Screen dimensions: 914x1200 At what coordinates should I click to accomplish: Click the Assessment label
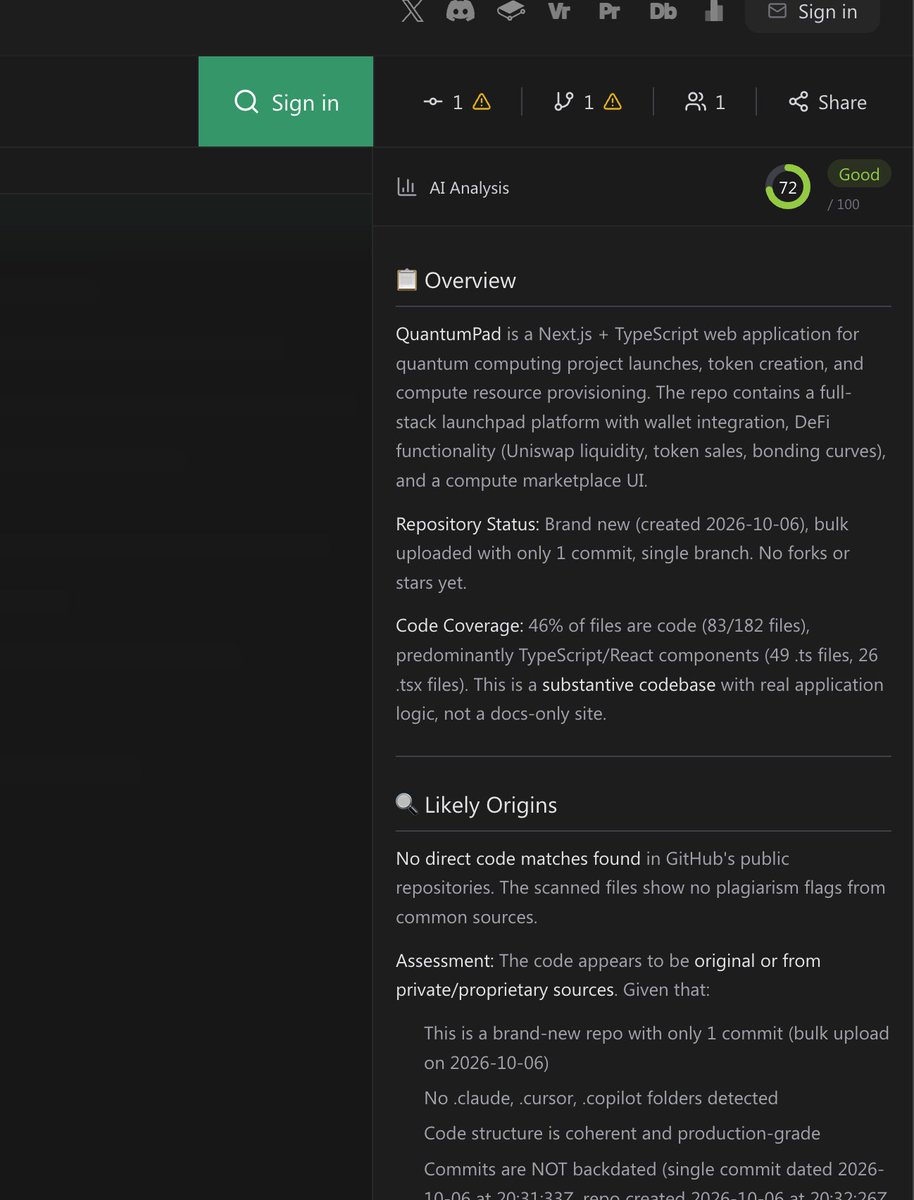coord(445,961)
